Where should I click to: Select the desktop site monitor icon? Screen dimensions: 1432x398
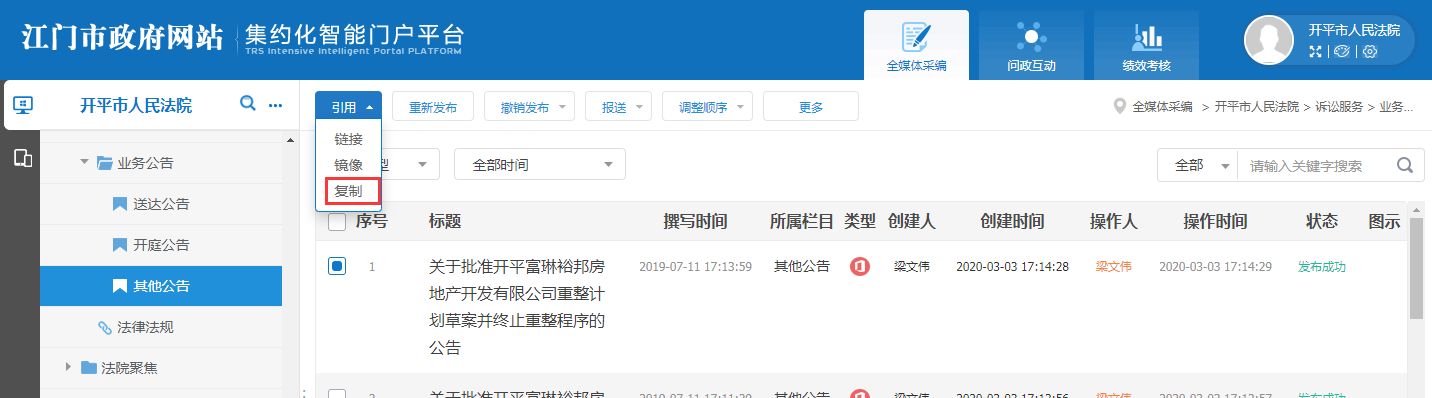click(23, 105)
